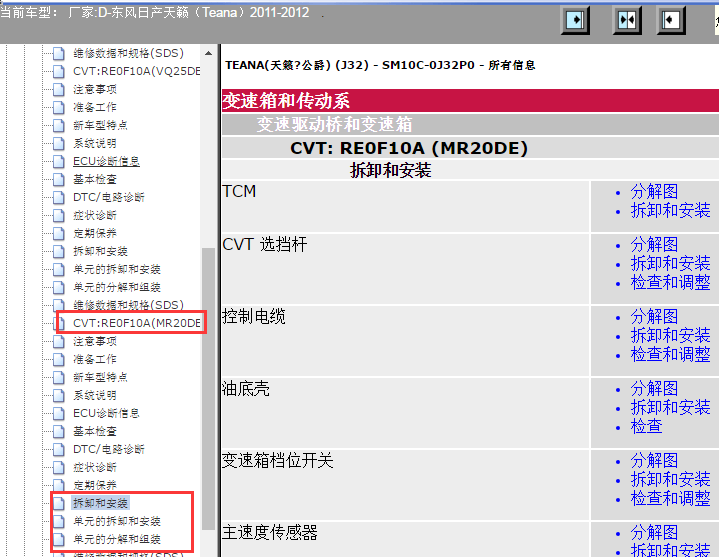Click the first pane layout toolbar button
Viewport: 719px width, 557px height.
575,20
